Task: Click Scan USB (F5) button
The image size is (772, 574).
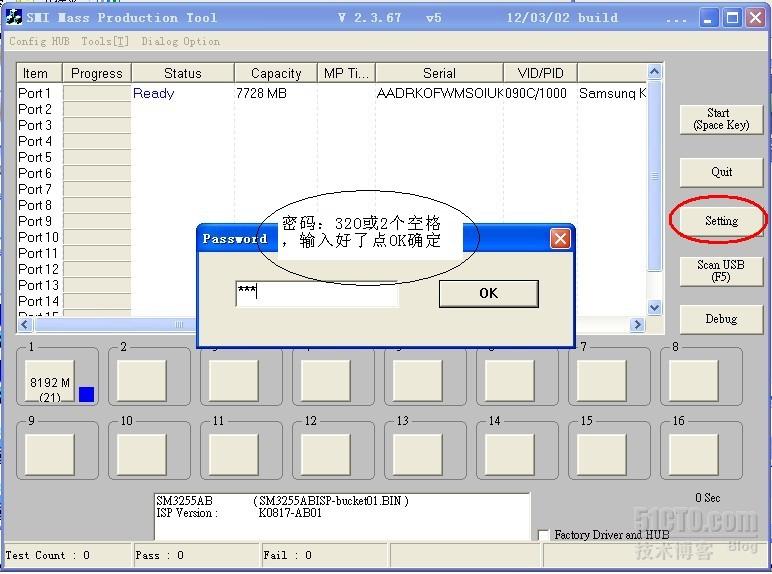Action: tap(721, 271)
